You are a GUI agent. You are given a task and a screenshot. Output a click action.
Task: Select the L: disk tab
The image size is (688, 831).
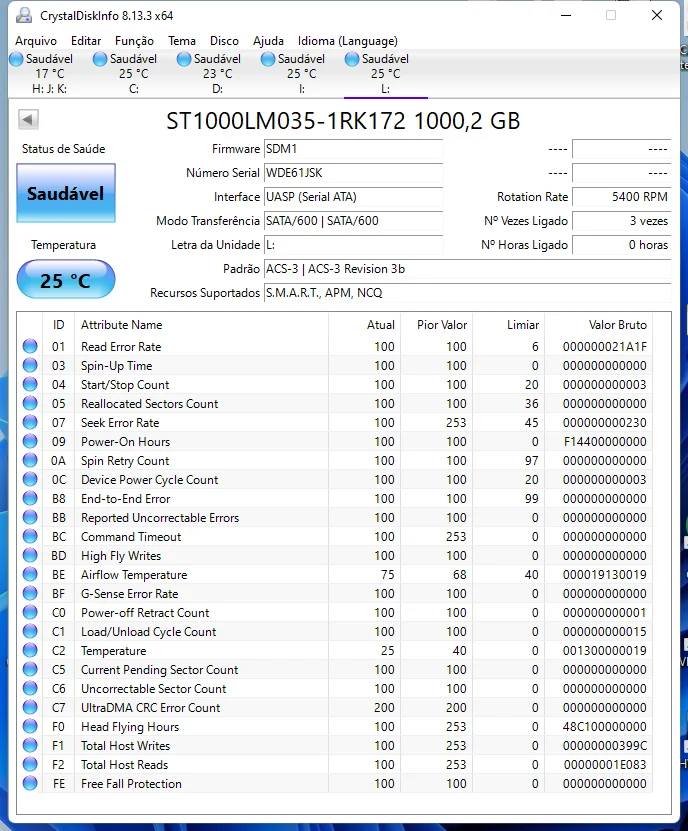(x=385, y=74)
